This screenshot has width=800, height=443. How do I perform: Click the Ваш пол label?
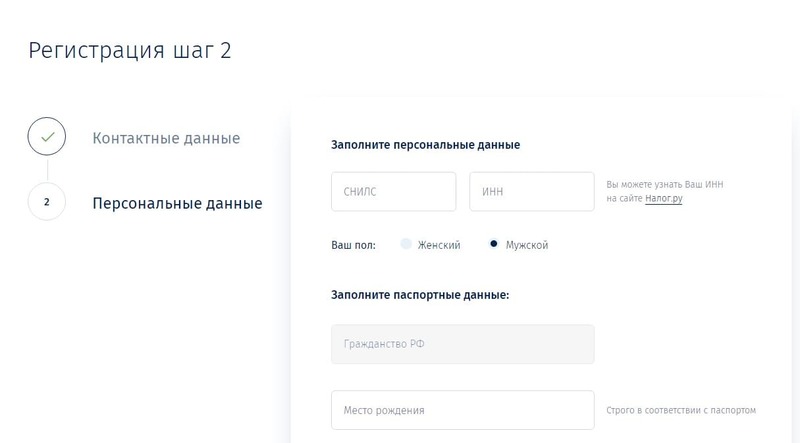(x=353, y=245)
